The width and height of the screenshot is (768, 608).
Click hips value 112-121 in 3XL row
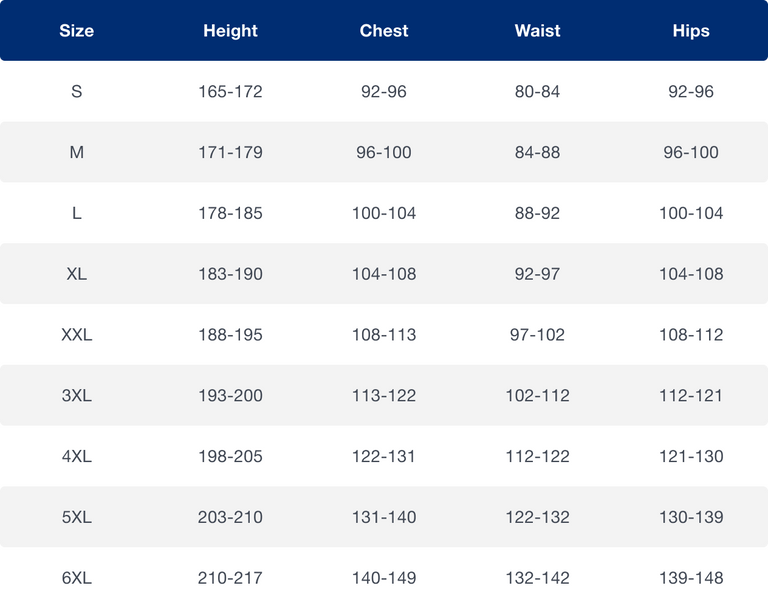(691, 396)
